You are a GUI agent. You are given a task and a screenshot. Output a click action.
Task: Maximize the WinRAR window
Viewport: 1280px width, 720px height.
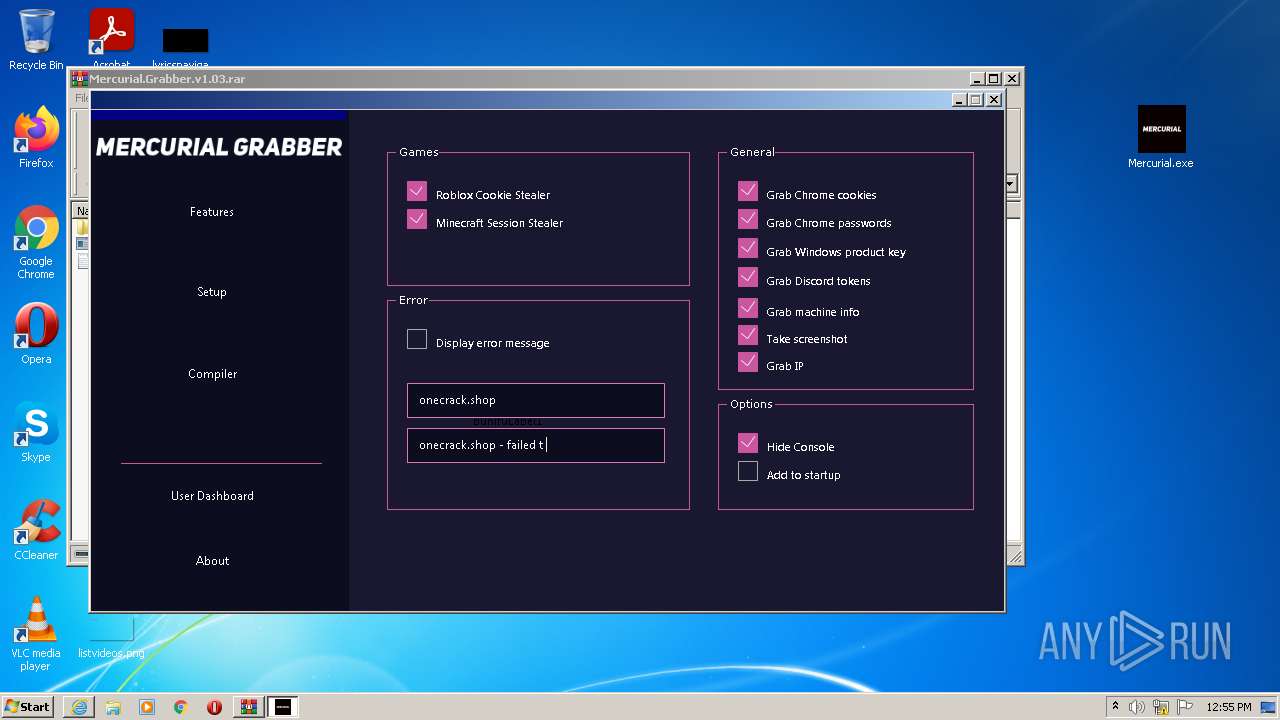coord(994,79)
